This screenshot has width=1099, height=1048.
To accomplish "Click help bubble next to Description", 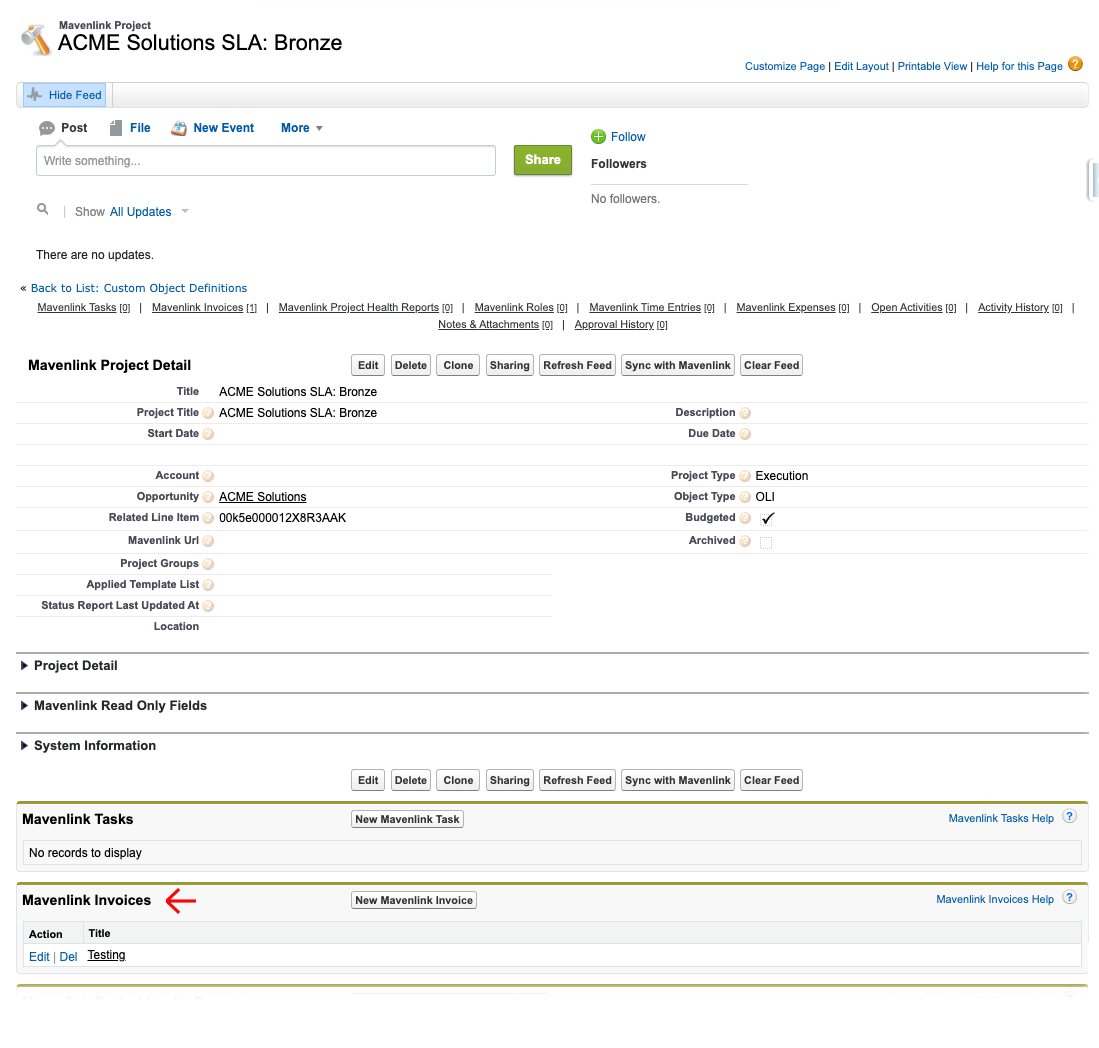I will pyautogui.click(x=745, y=414).
